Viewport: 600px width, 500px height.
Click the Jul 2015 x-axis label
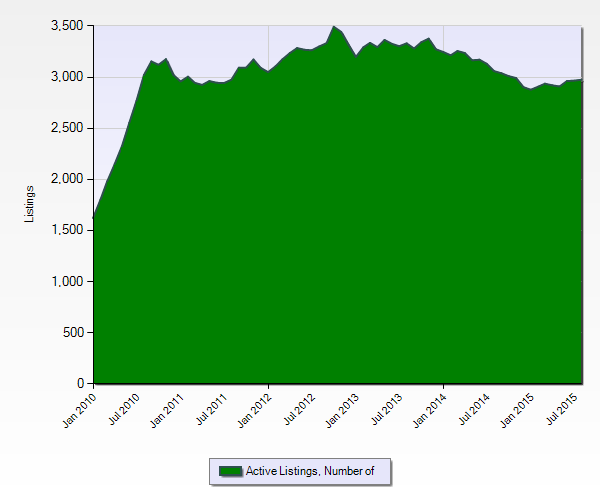click(562, 409)
